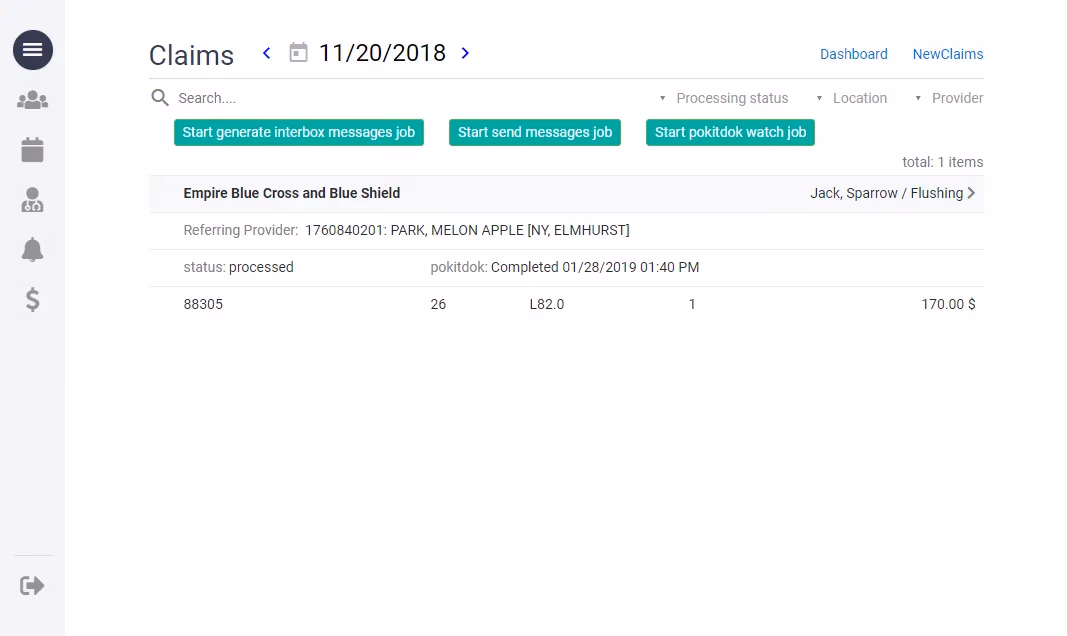Open the patients group icon

click(33, 100)
